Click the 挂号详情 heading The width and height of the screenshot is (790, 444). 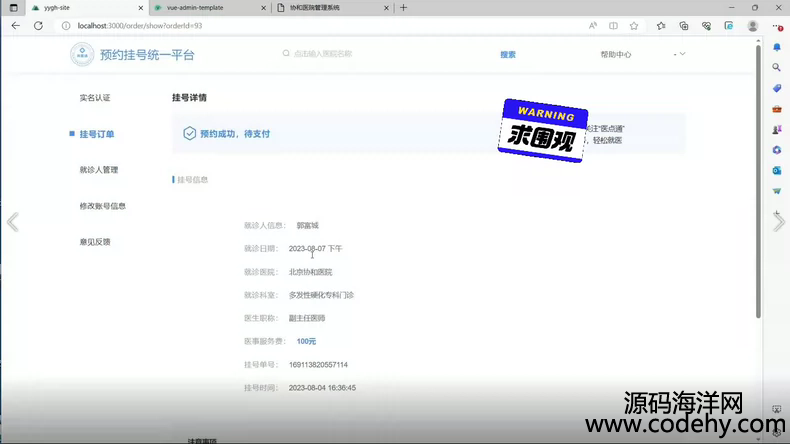[189, 98]
